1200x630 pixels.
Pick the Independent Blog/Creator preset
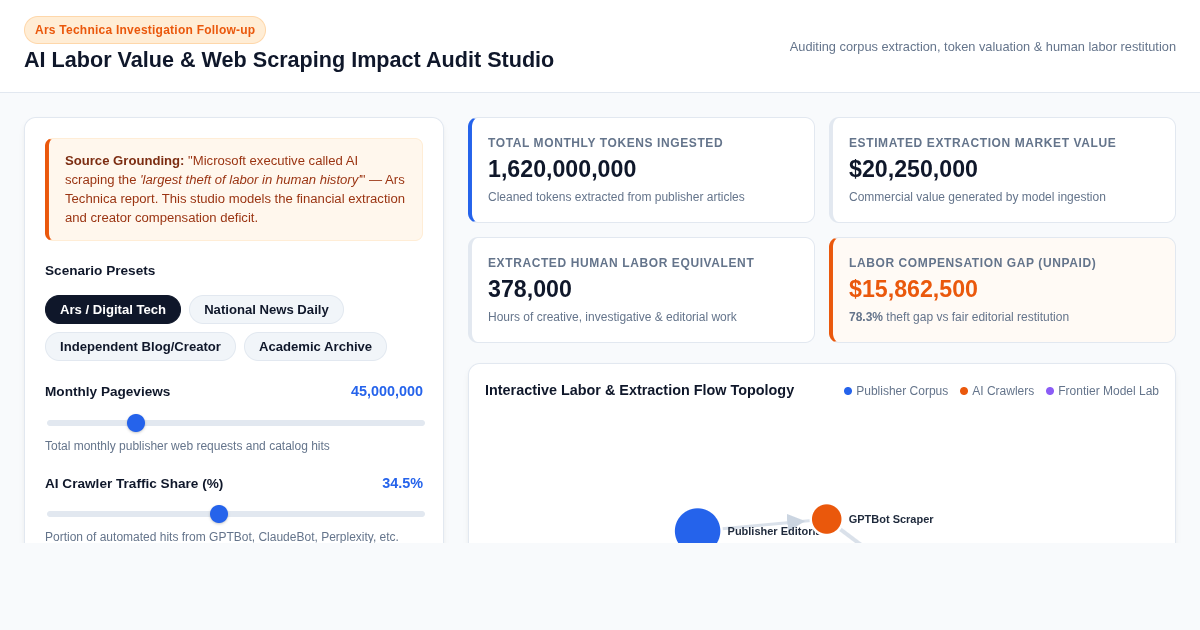140,346
